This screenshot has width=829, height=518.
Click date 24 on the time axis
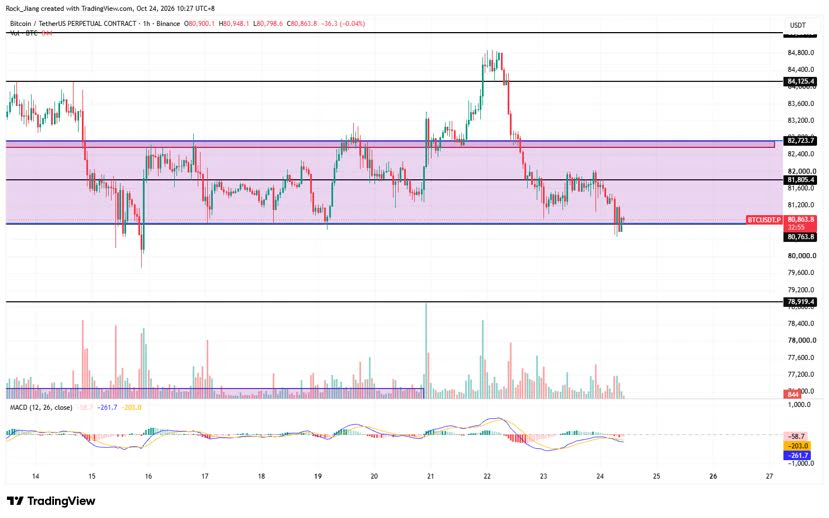600,476
